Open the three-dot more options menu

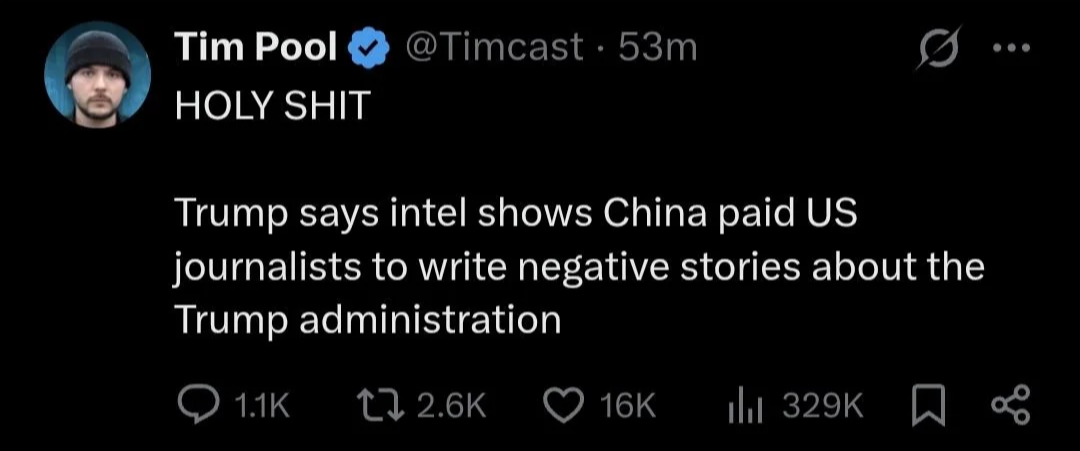1012,48
